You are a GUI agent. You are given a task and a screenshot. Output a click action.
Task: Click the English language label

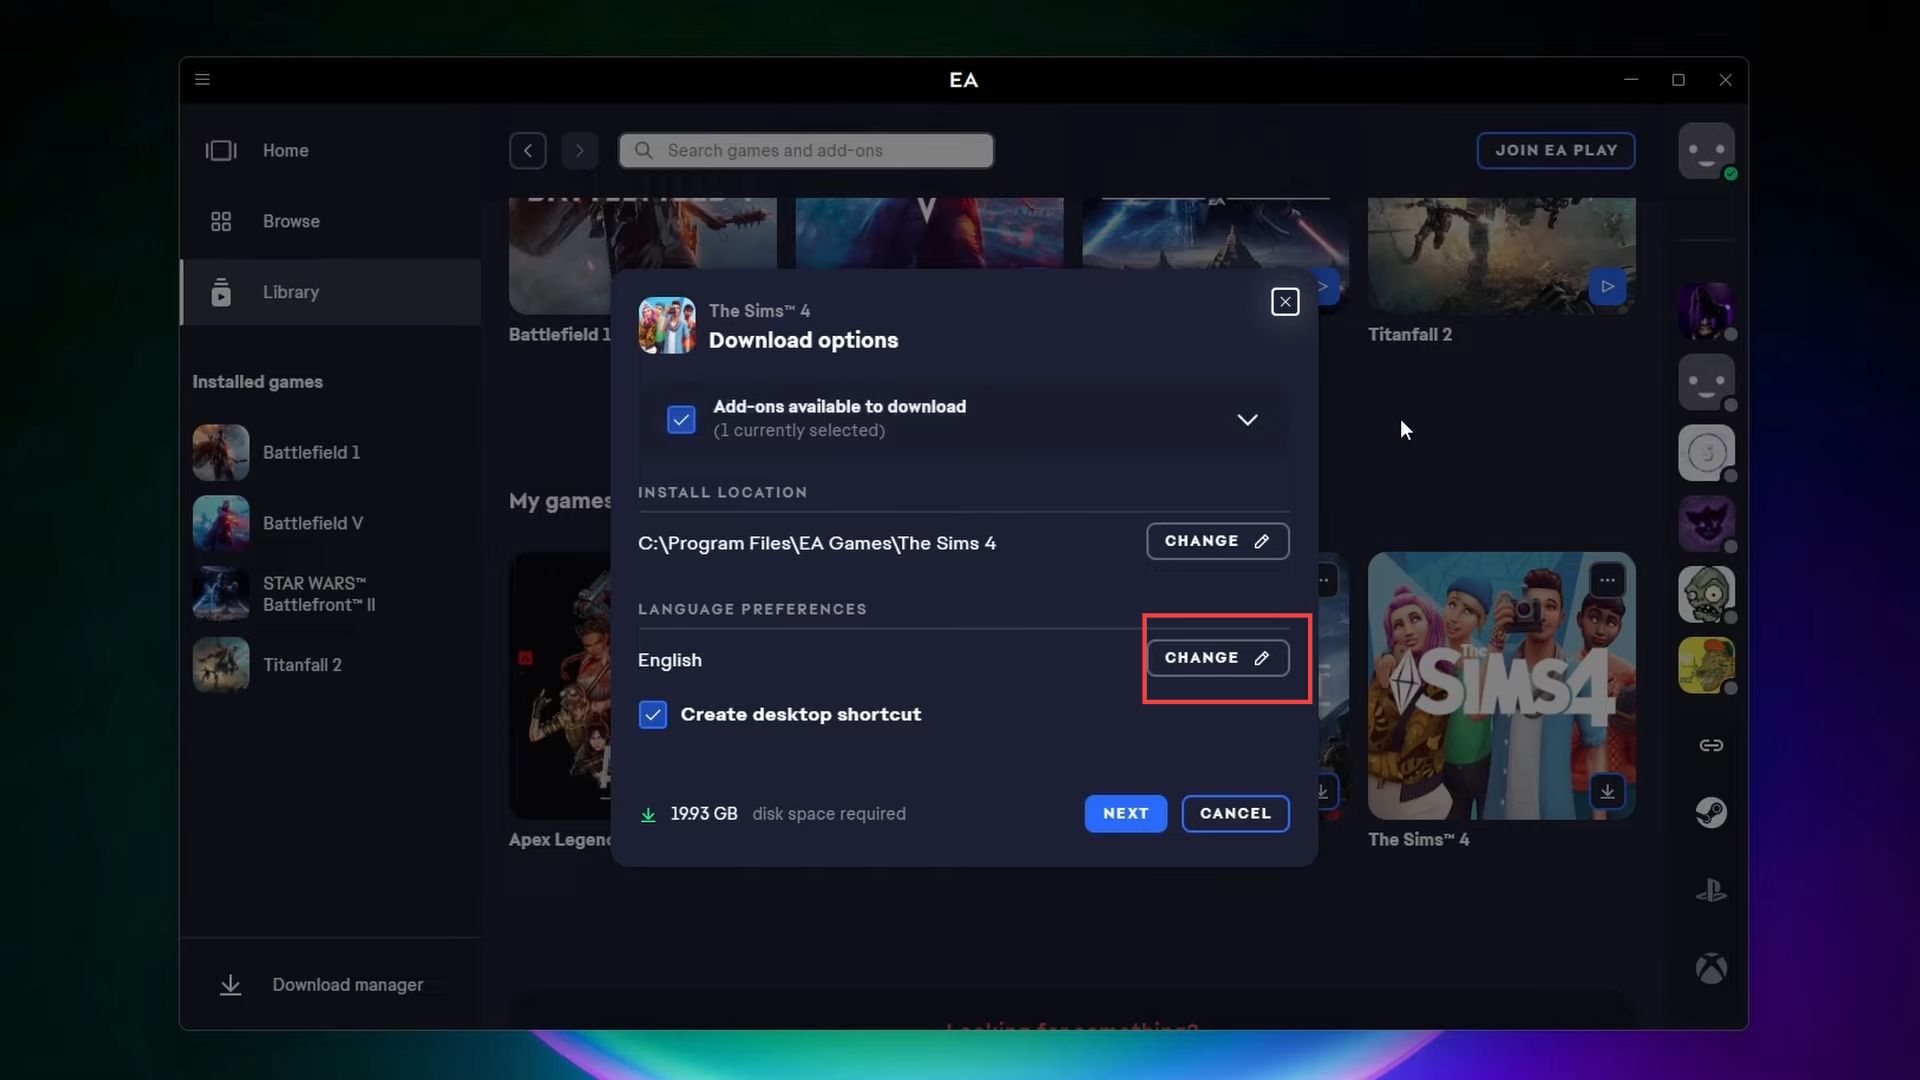pyautogui.click(x=670, y=660)
